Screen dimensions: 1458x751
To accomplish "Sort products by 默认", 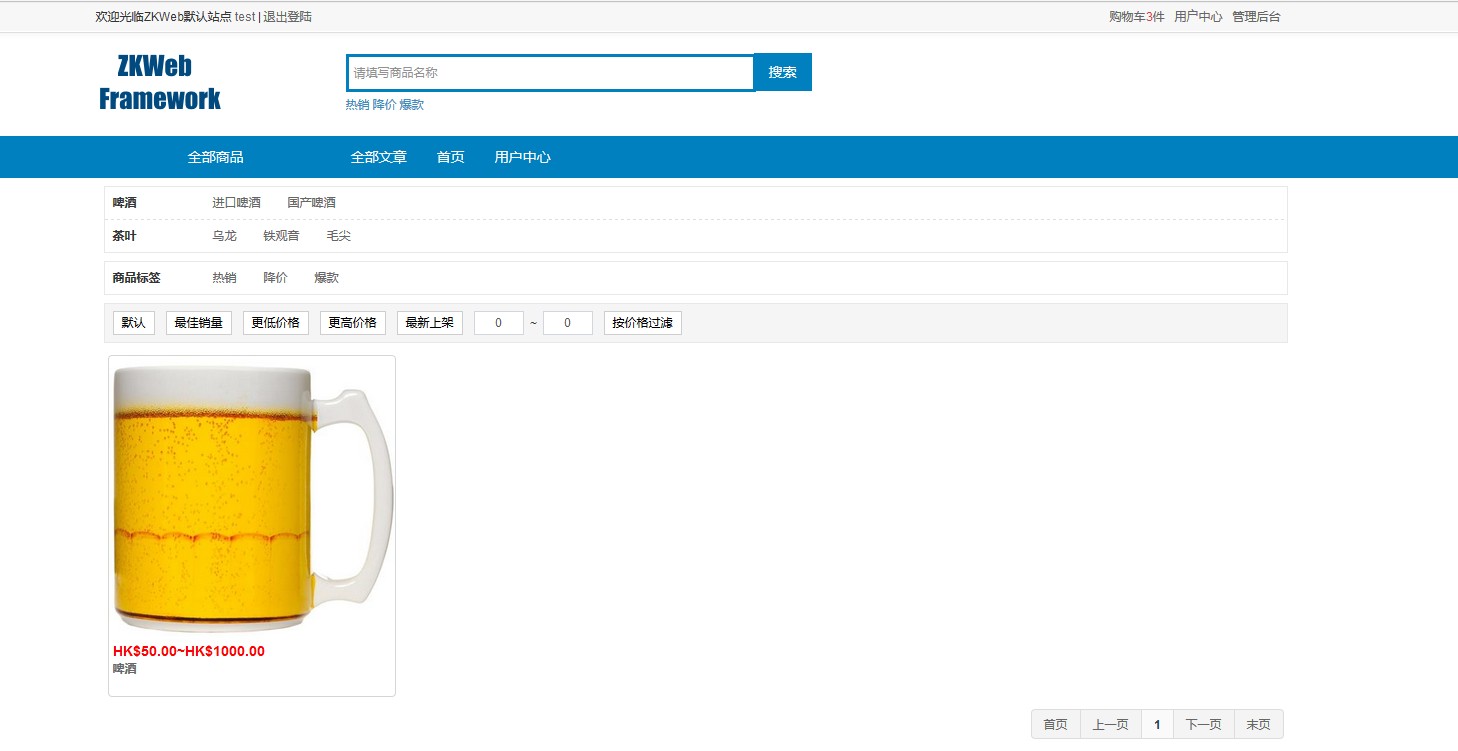I will (134, 323).
